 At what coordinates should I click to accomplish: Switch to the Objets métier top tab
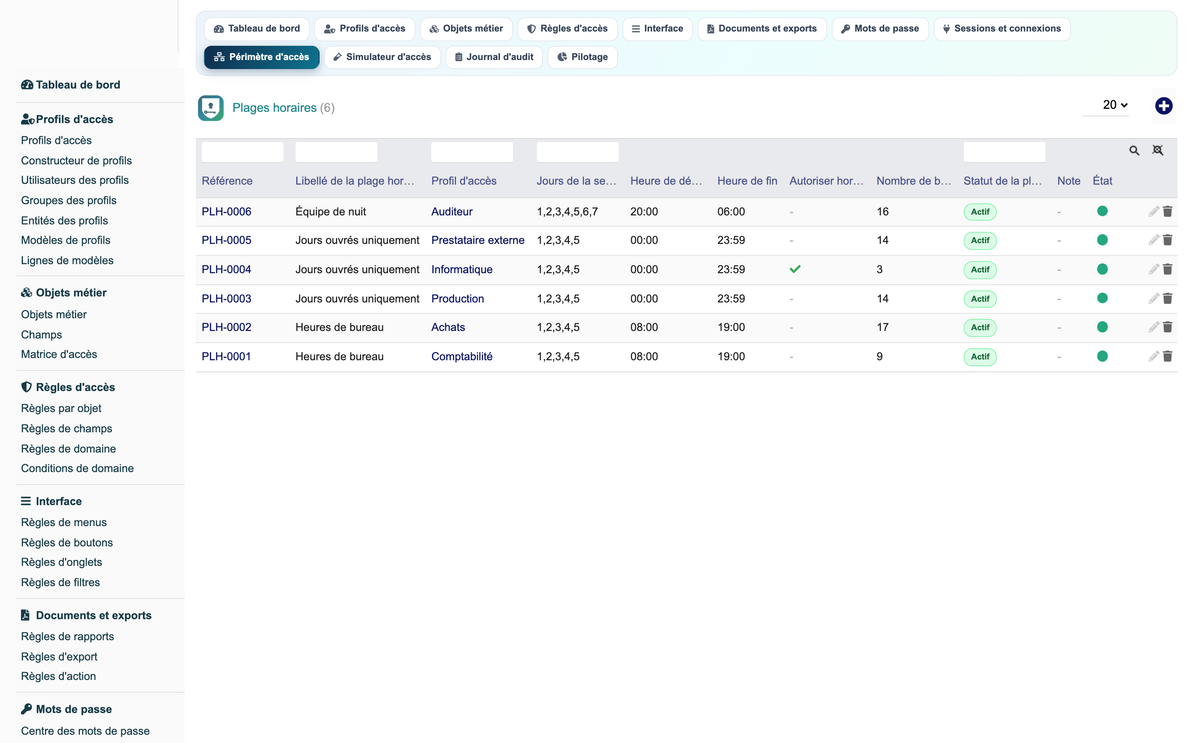pos(466,29)
